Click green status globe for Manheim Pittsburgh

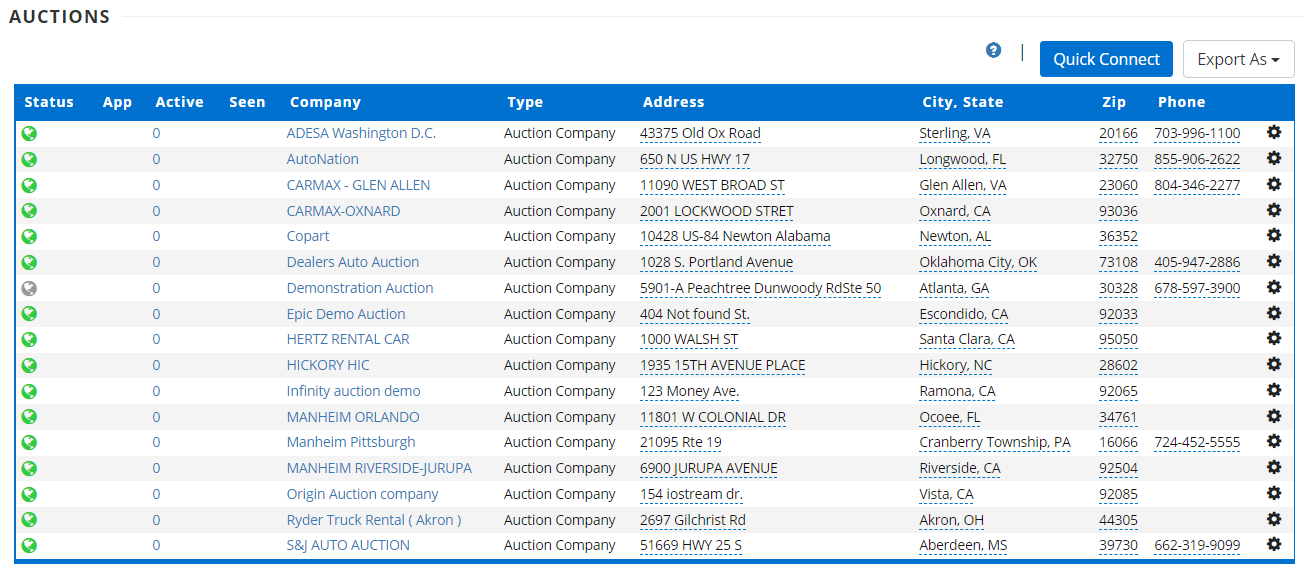tap(29, 442)
